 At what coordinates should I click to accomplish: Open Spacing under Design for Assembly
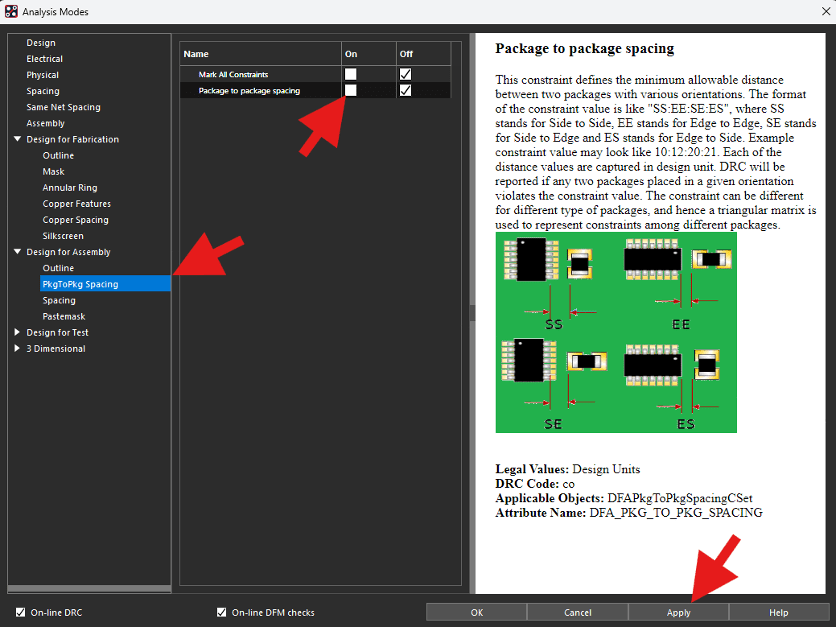point(59,300)
